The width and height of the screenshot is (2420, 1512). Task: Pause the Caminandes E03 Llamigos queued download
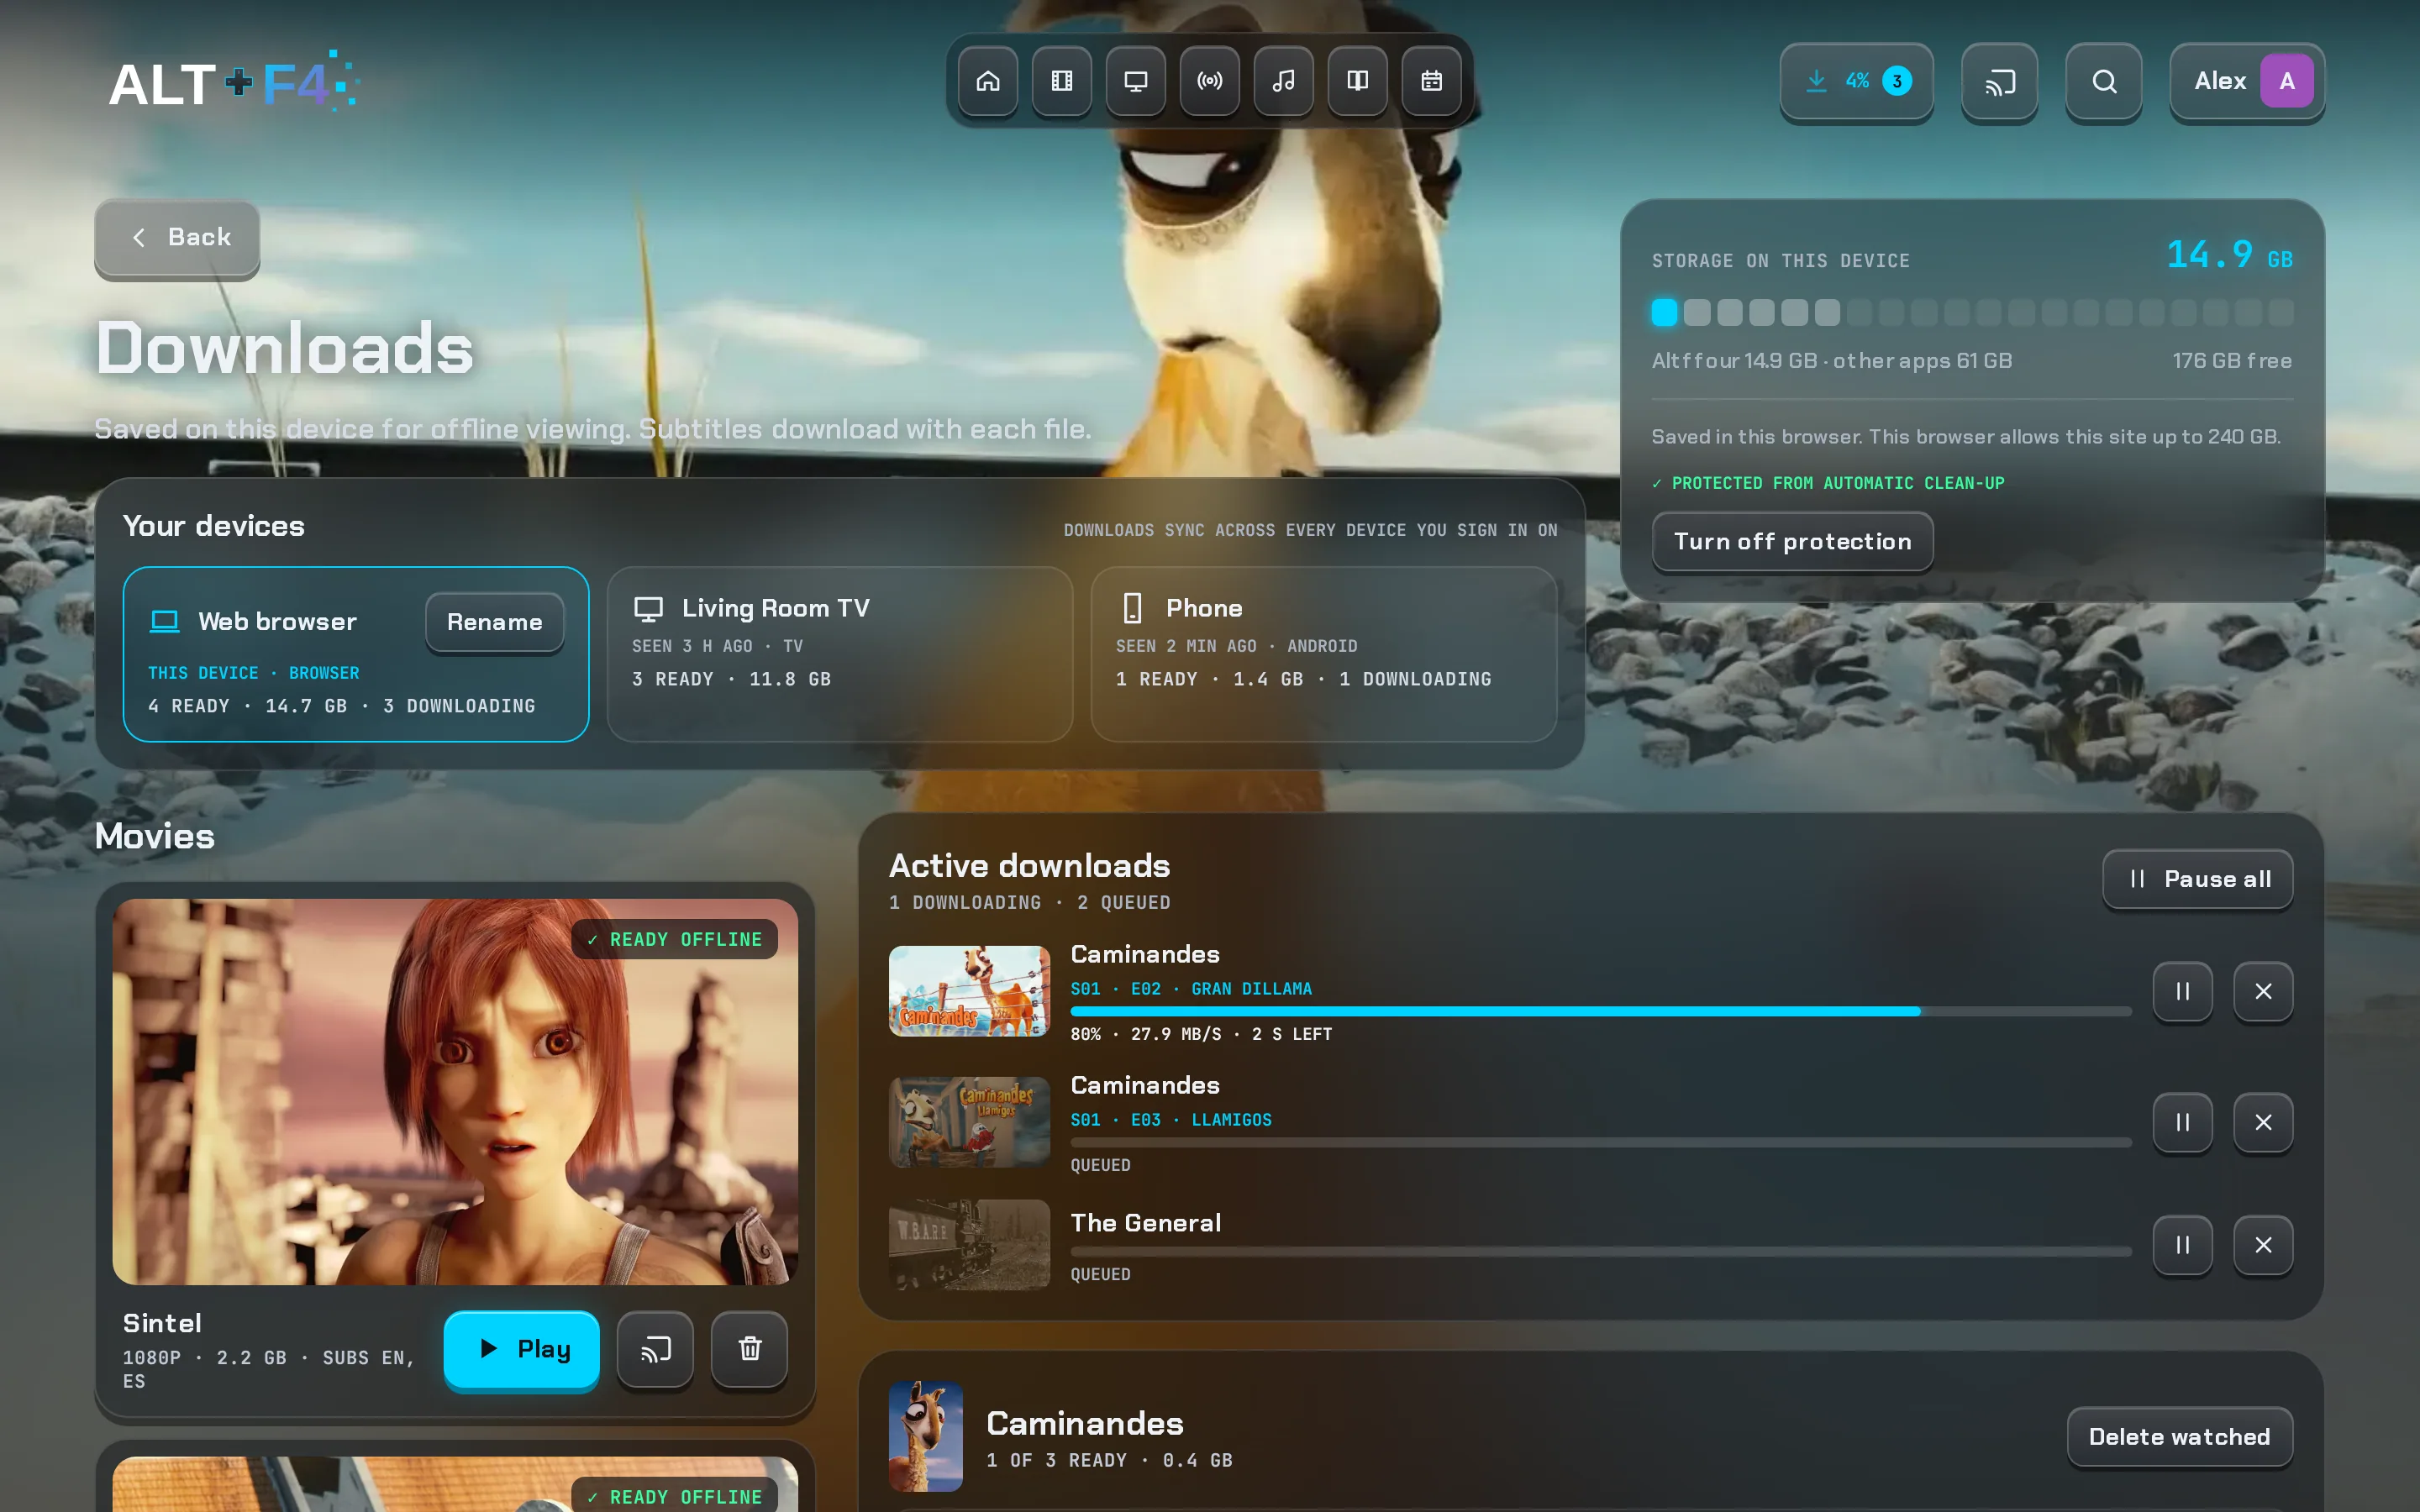click(x=2183, y=1122)
